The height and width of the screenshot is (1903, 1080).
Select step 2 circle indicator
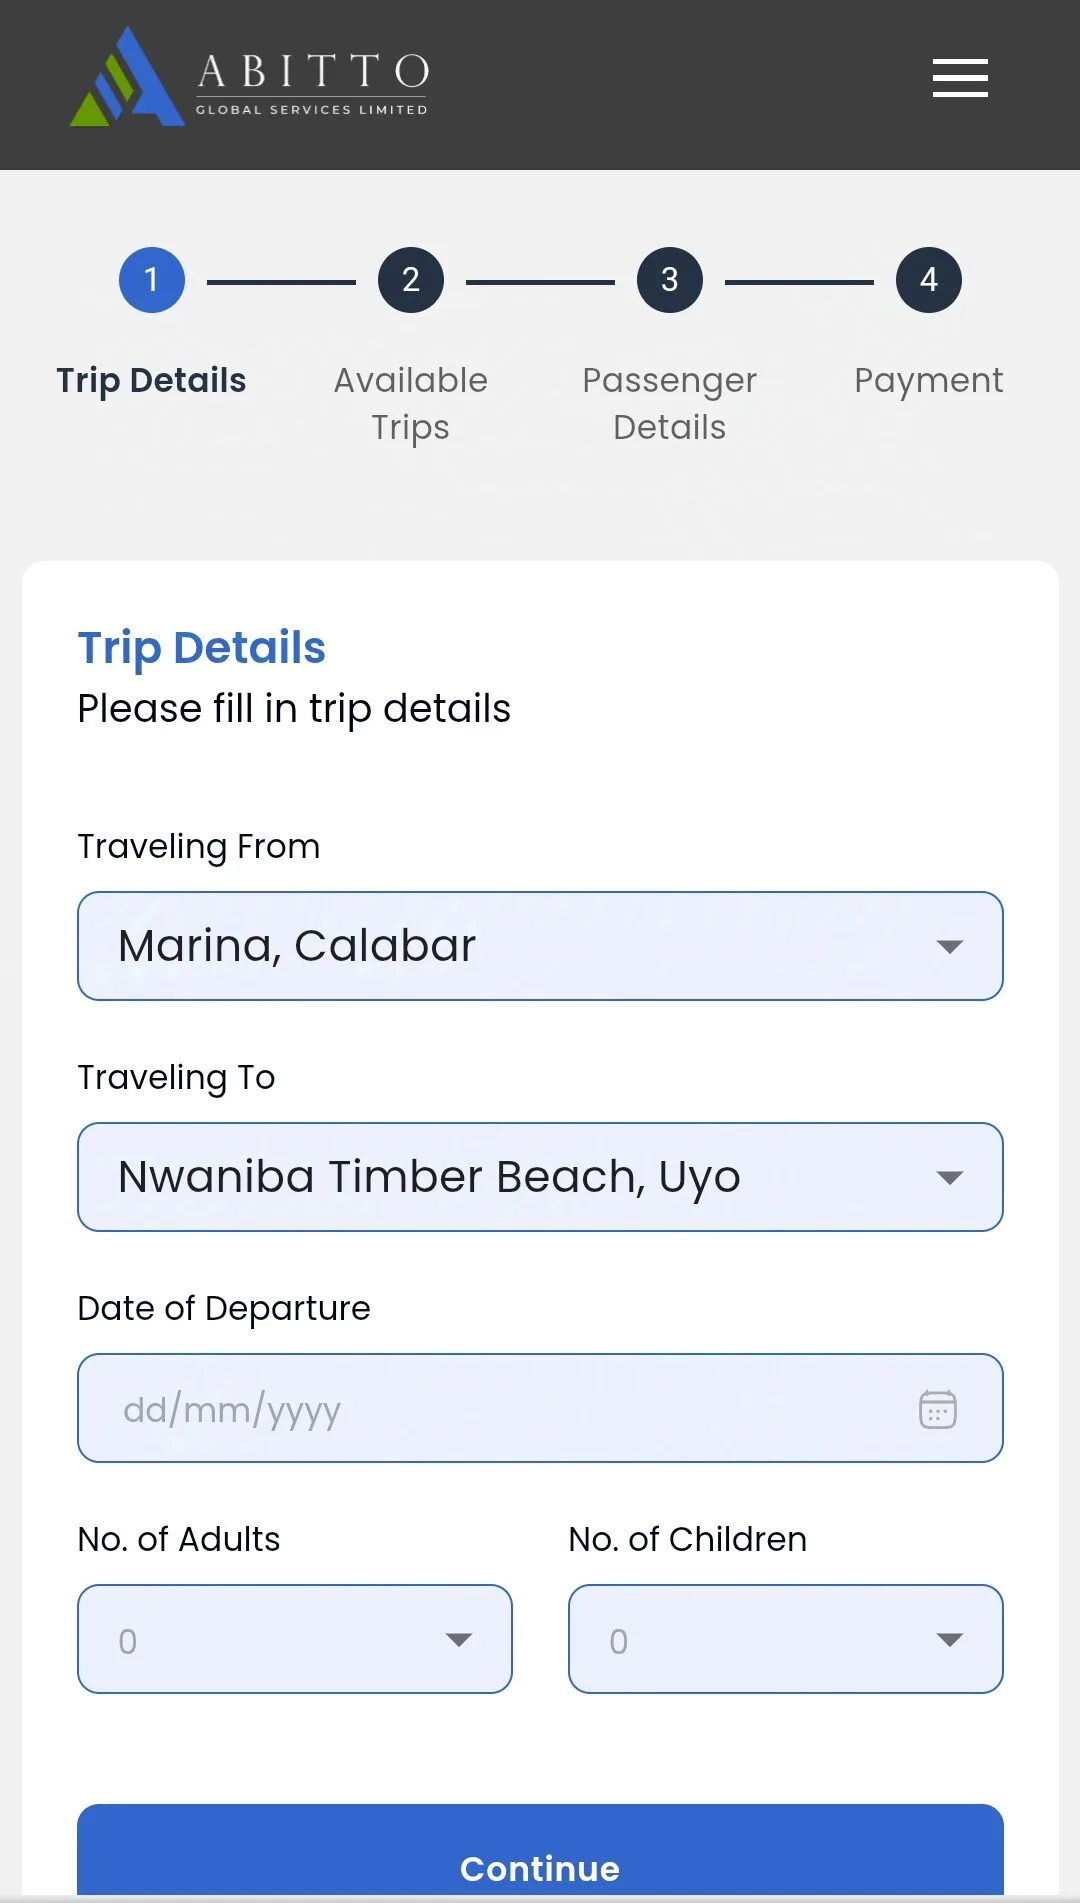click(411, 280)
